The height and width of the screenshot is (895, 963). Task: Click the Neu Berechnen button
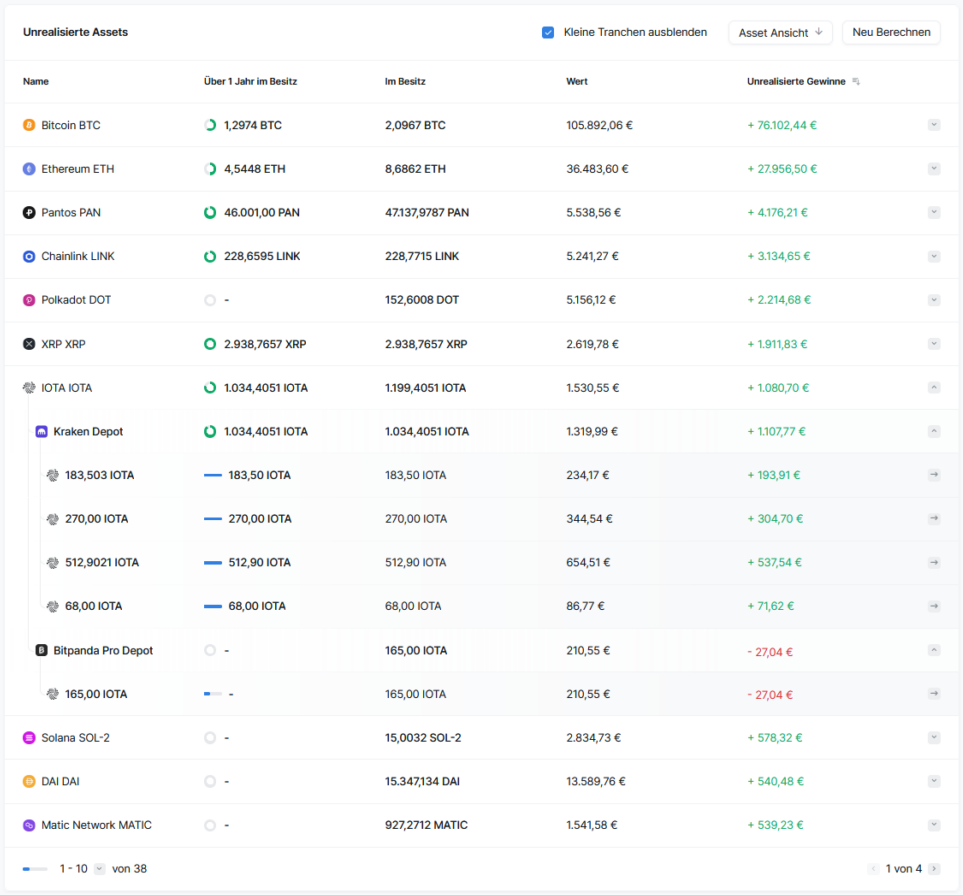[x=891, y=33]
